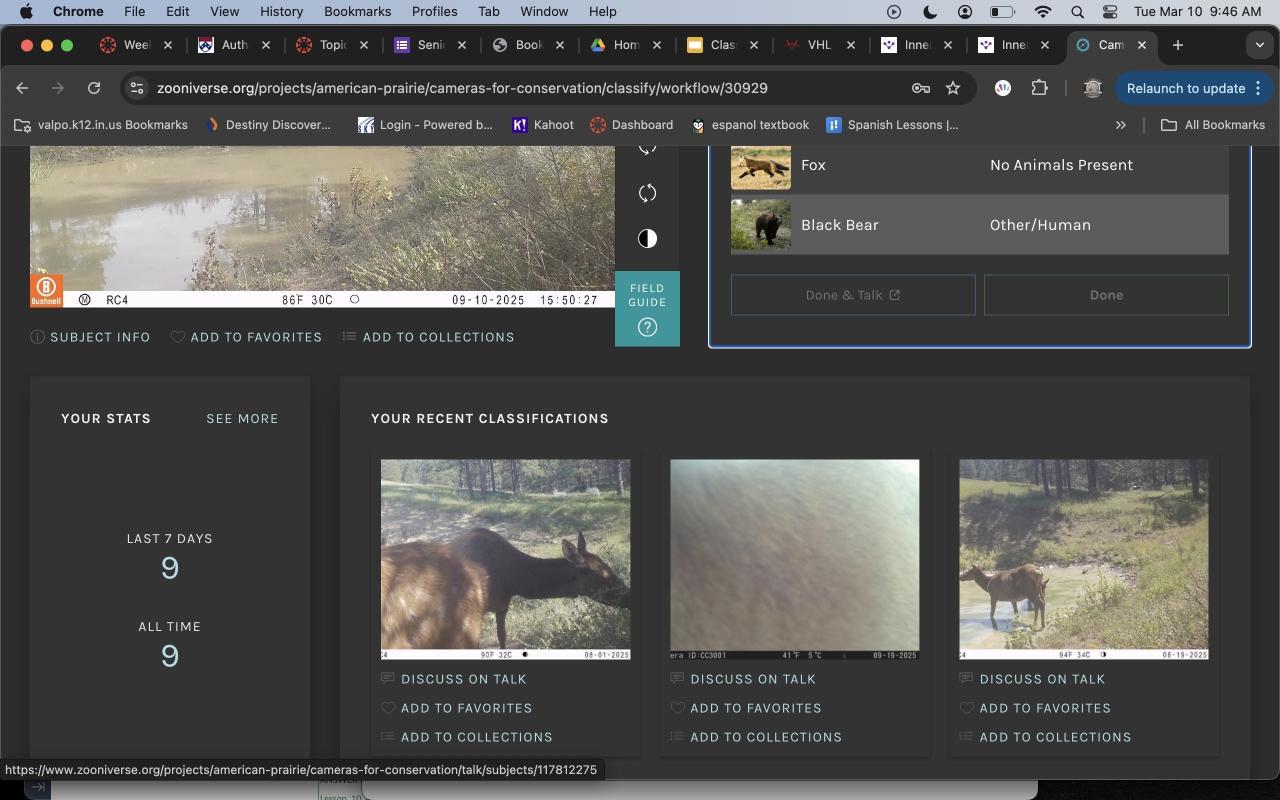Click the Subject Info icon
1280x800 pixels.
(x=37, y=337)
